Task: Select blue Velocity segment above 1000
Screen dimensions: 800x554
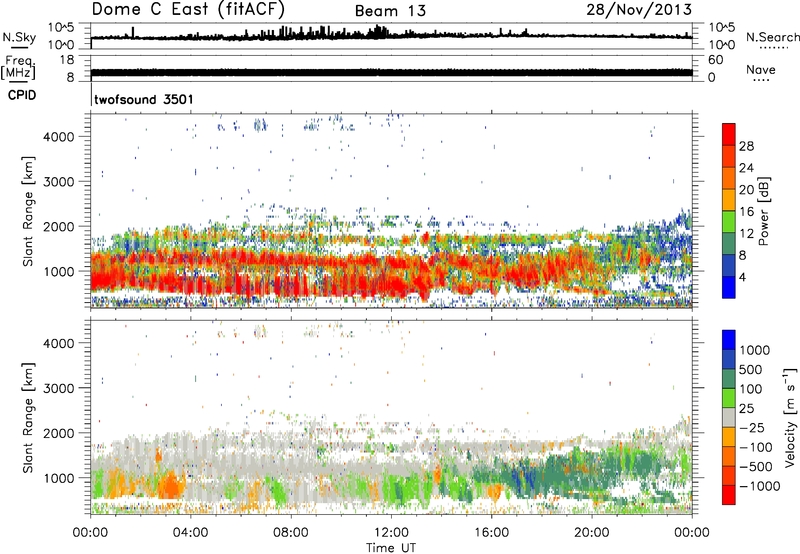Action: 729,340
